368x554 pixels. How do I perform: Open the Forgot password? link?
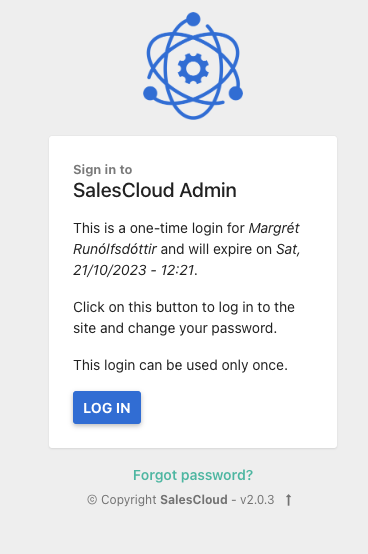point(193,475)
